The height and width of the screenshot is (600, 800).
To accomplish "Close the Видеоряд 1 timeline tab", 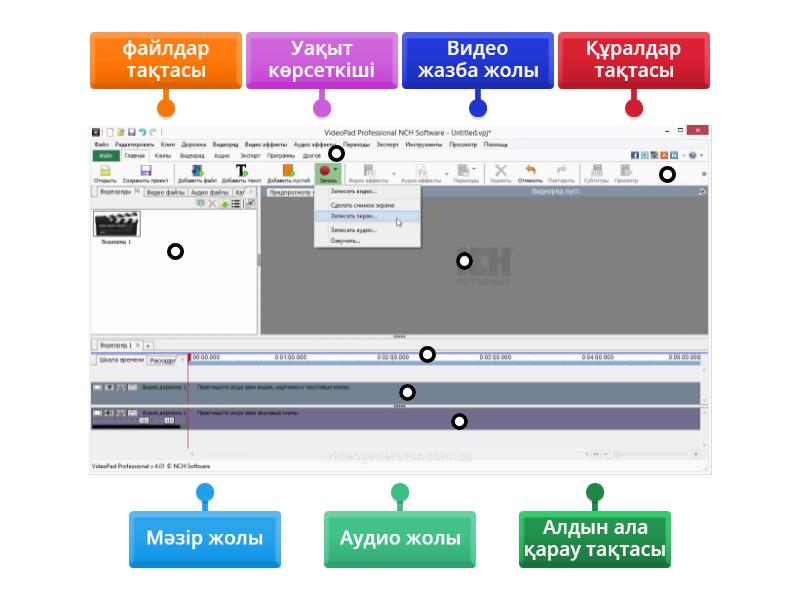I will 138,345.
